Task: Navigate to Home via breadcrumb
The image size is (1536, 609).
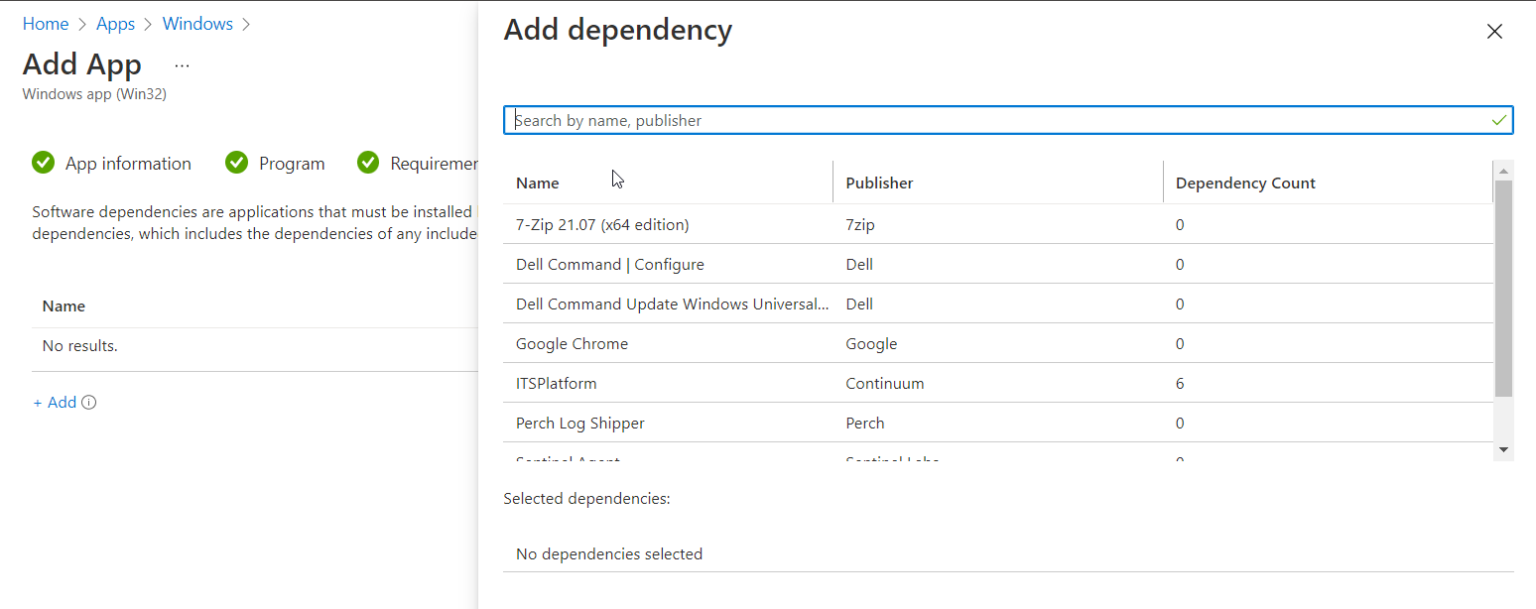Action: (46, 23)
